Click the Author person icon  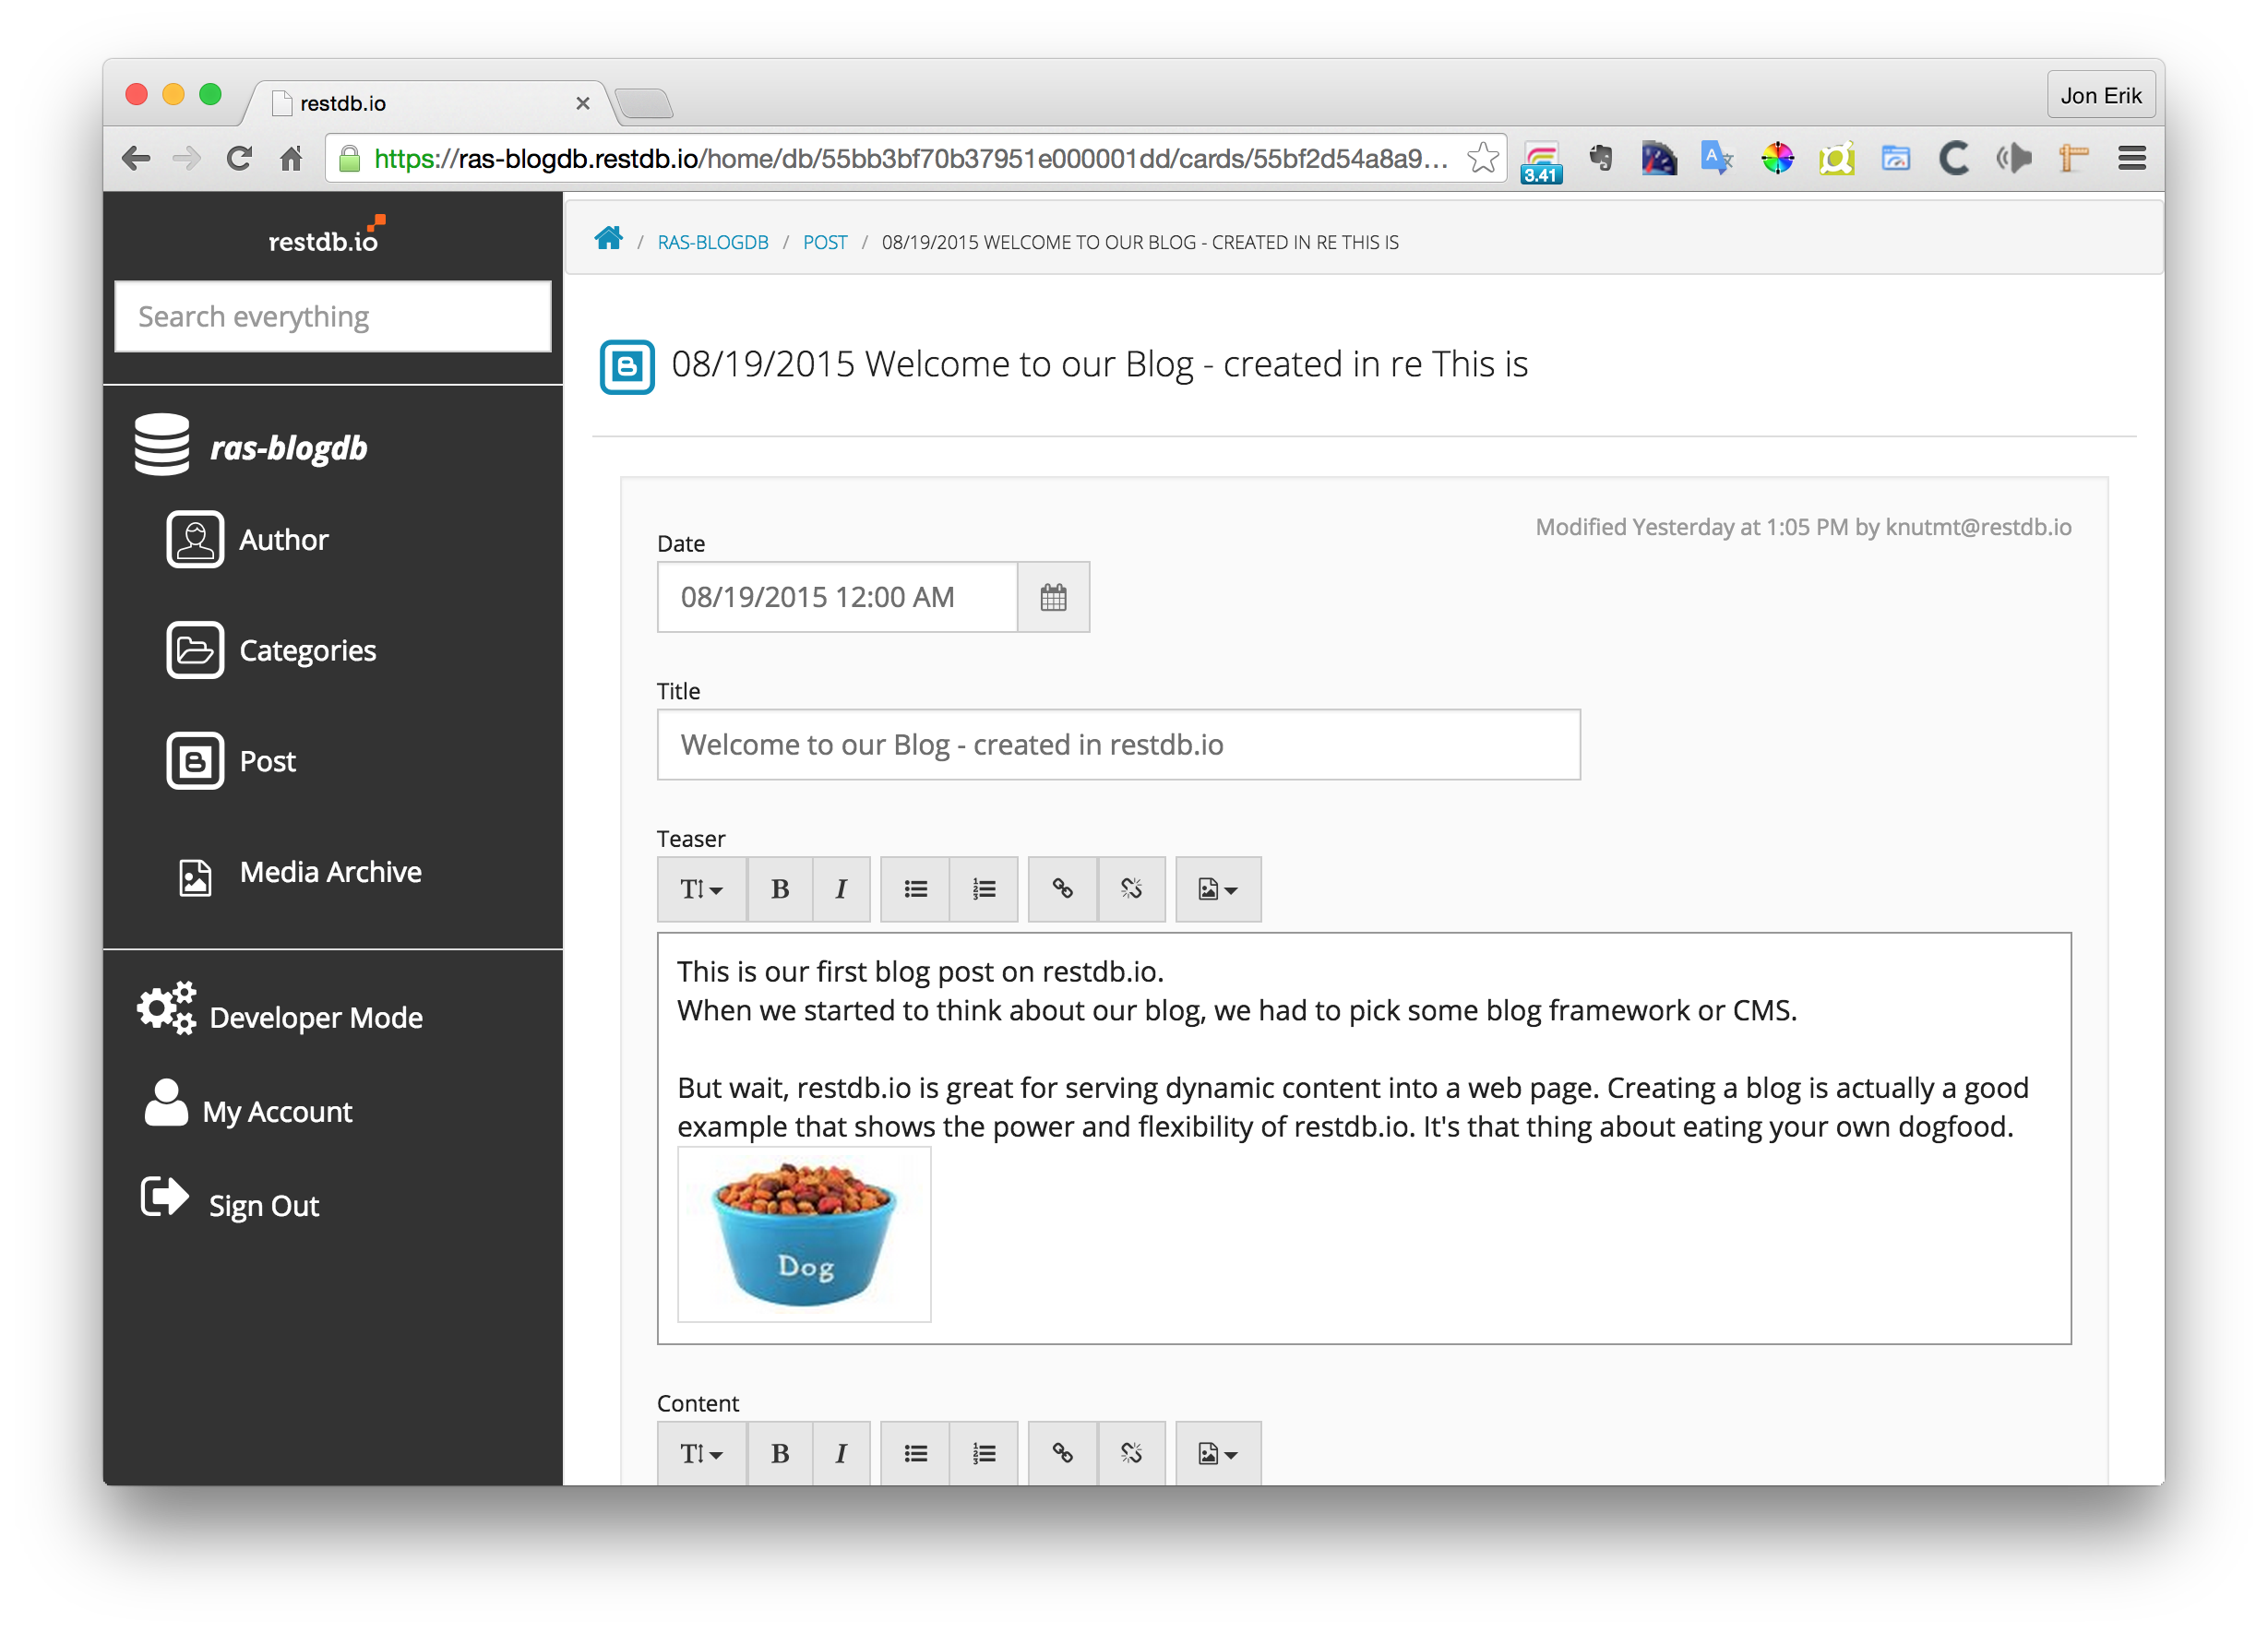[195, 540]
